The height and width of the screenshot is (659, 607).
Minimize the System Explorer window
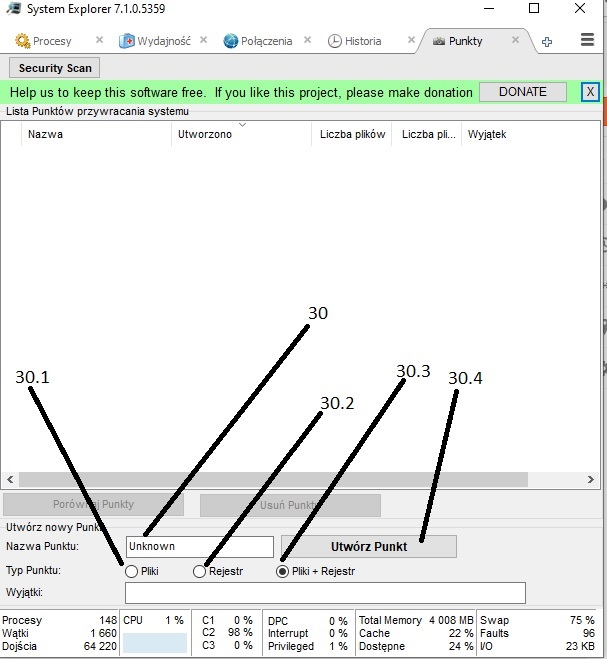click(x=489, y=8)
